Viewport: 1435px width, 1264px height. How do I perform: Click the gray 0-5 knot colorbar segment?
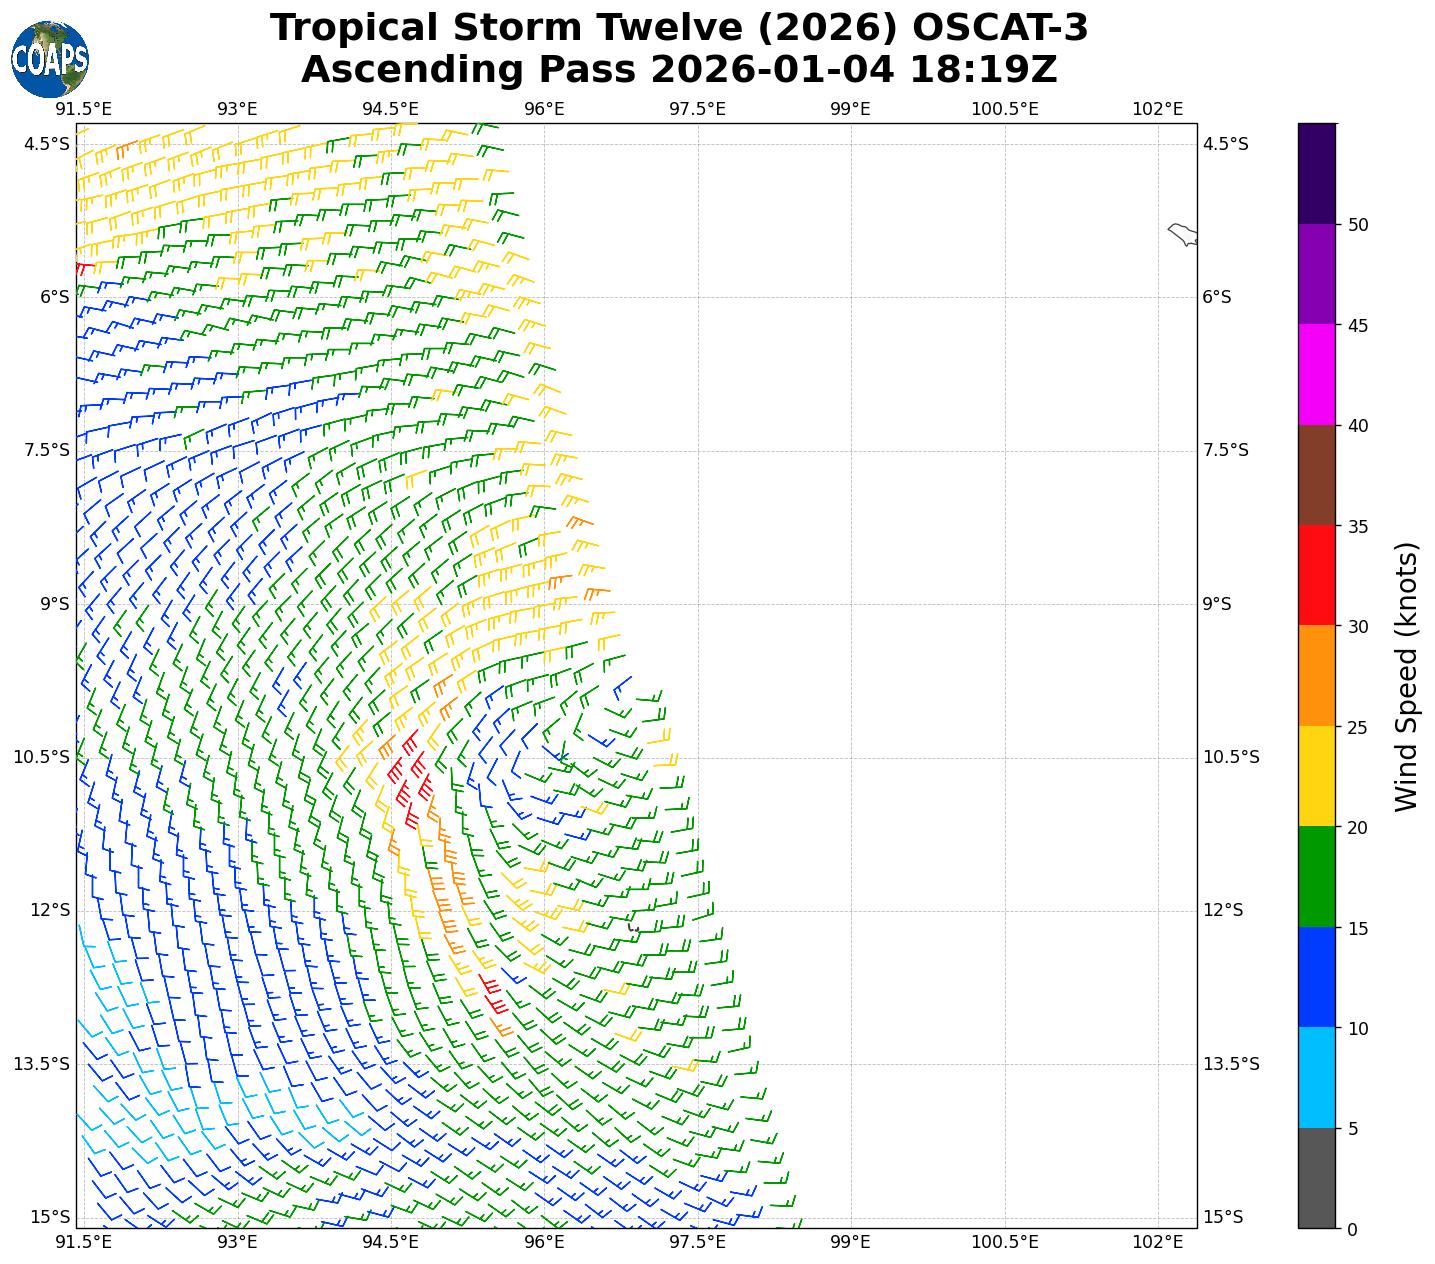tap(1316, 1177)
